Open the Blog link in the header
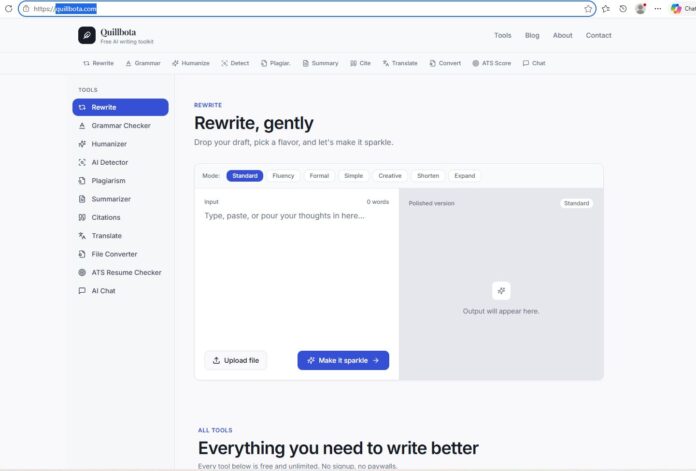Screen dimensions: 696x471 coord(532,35)
